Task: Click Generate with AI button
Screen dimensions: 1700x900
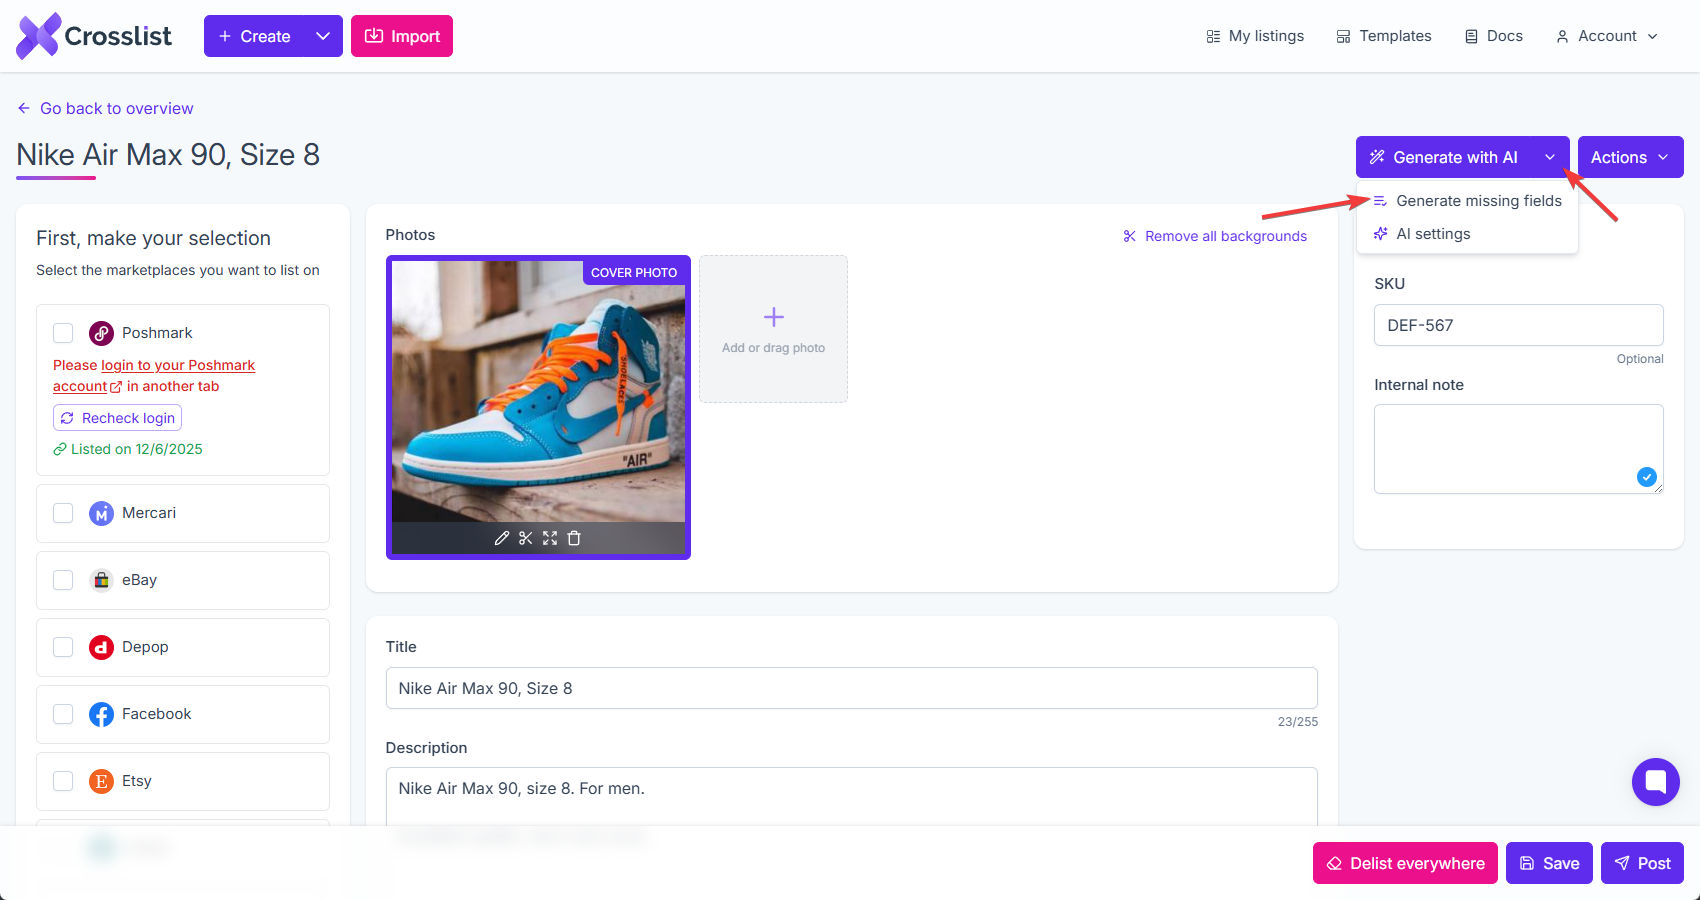Action: [1443, 157]
